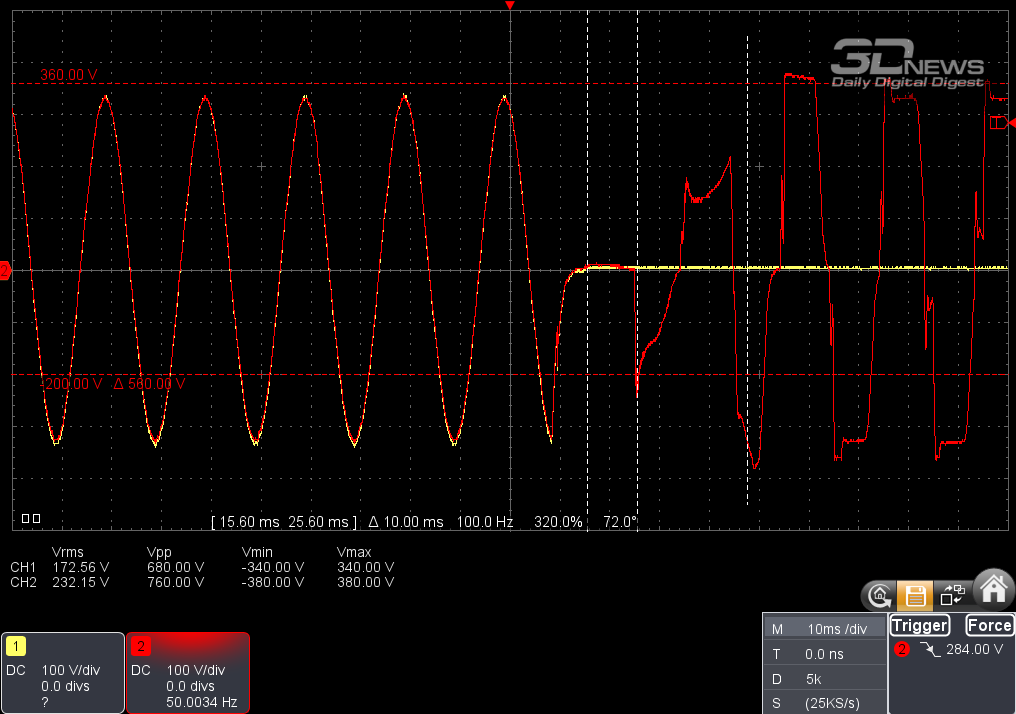The image size is (1016, 714).
Task: Open the D 5k record depth setting
Action: pos(824,679)
